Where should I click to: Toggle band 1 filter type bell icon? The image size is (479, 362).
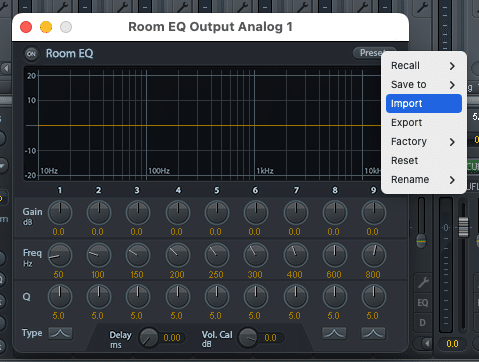pos(60,333)
